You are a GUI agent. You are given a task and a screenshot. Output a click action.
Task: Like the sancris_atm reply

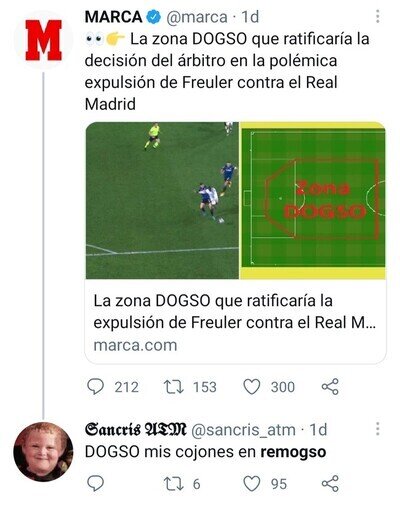tap(252, 484)
